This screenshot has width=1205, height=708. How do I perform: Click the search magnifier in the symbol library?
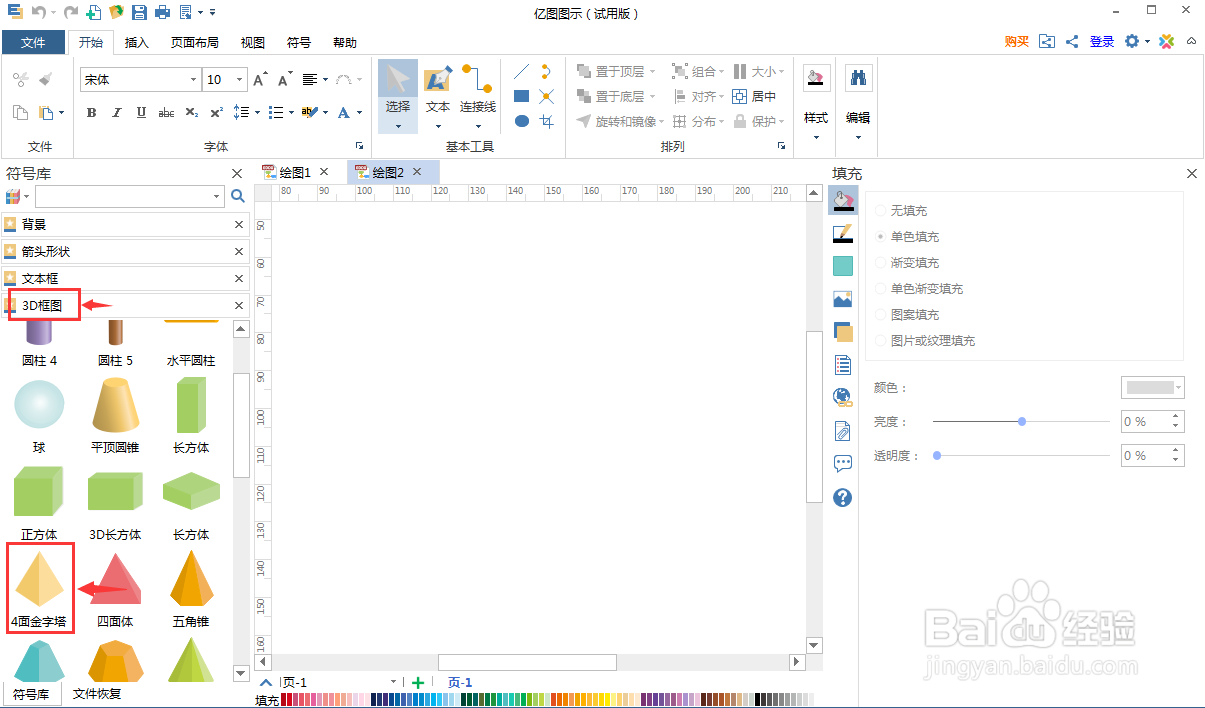[x=236, y=196]
